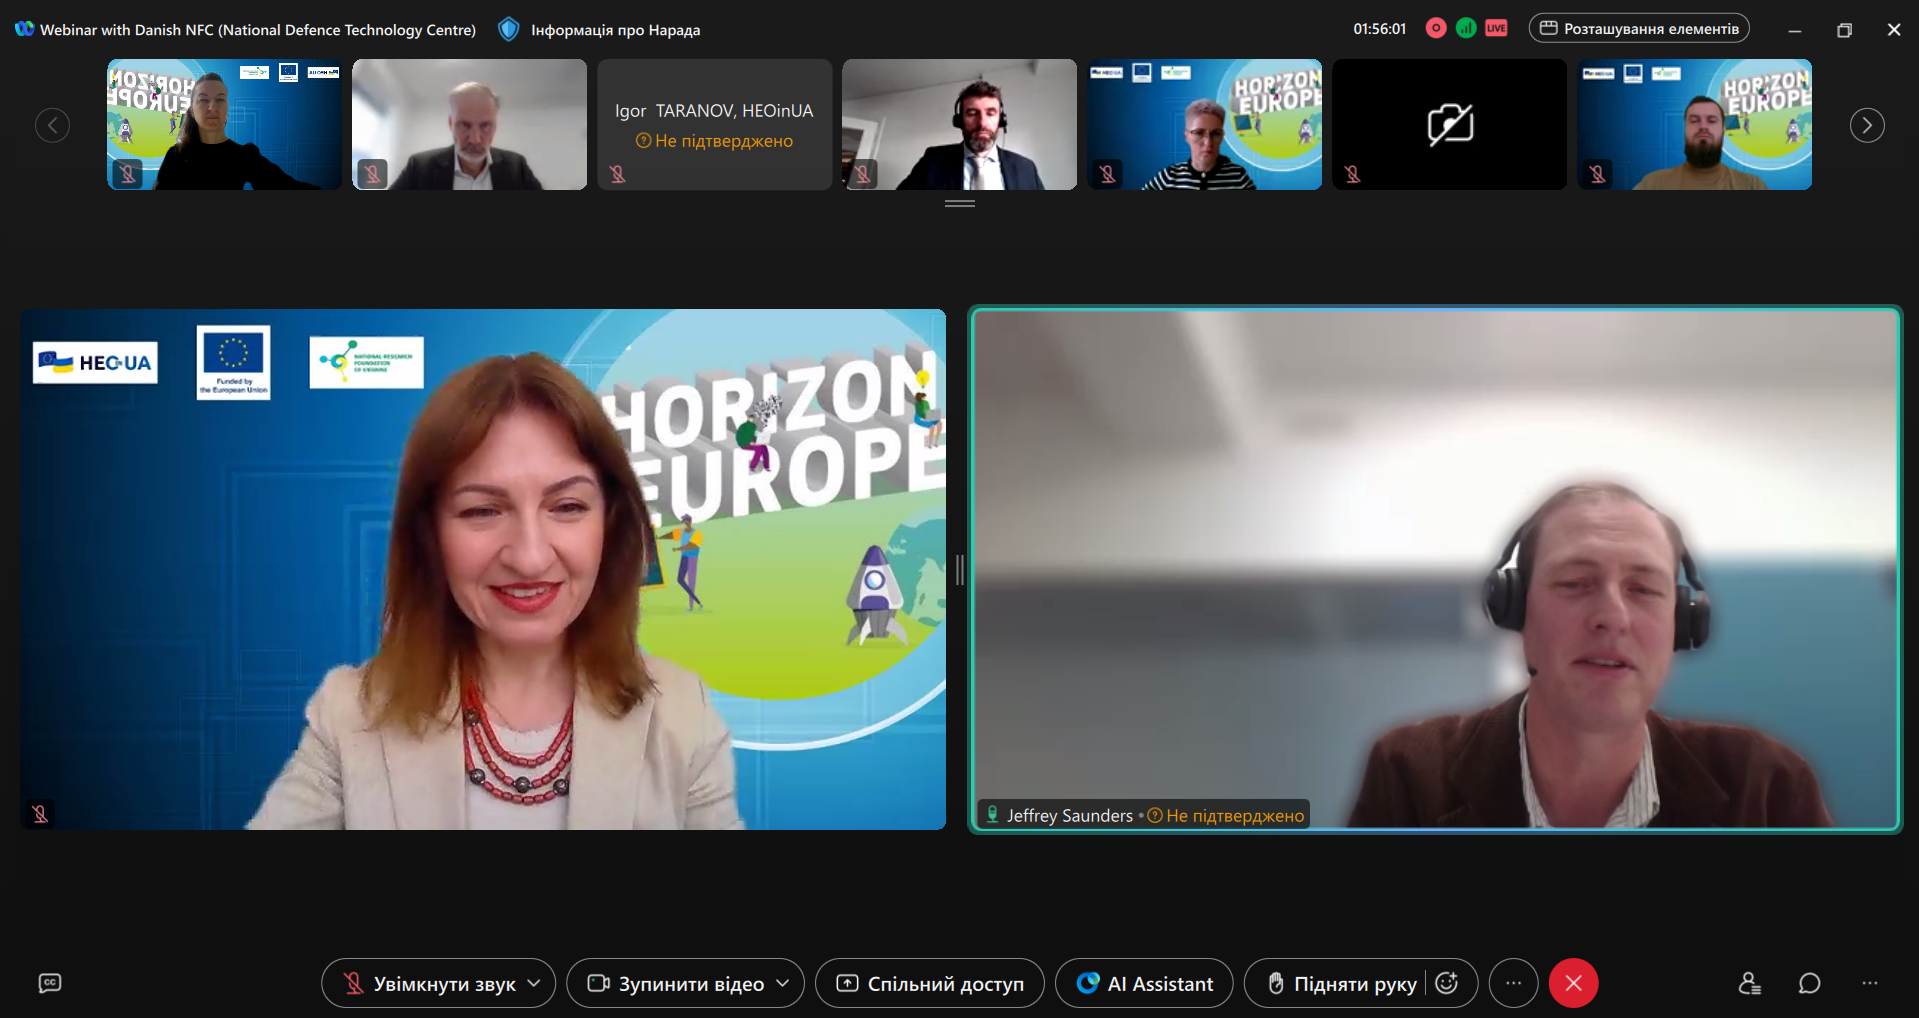Open the AI Assistant button

click(x=1144, y=984)
